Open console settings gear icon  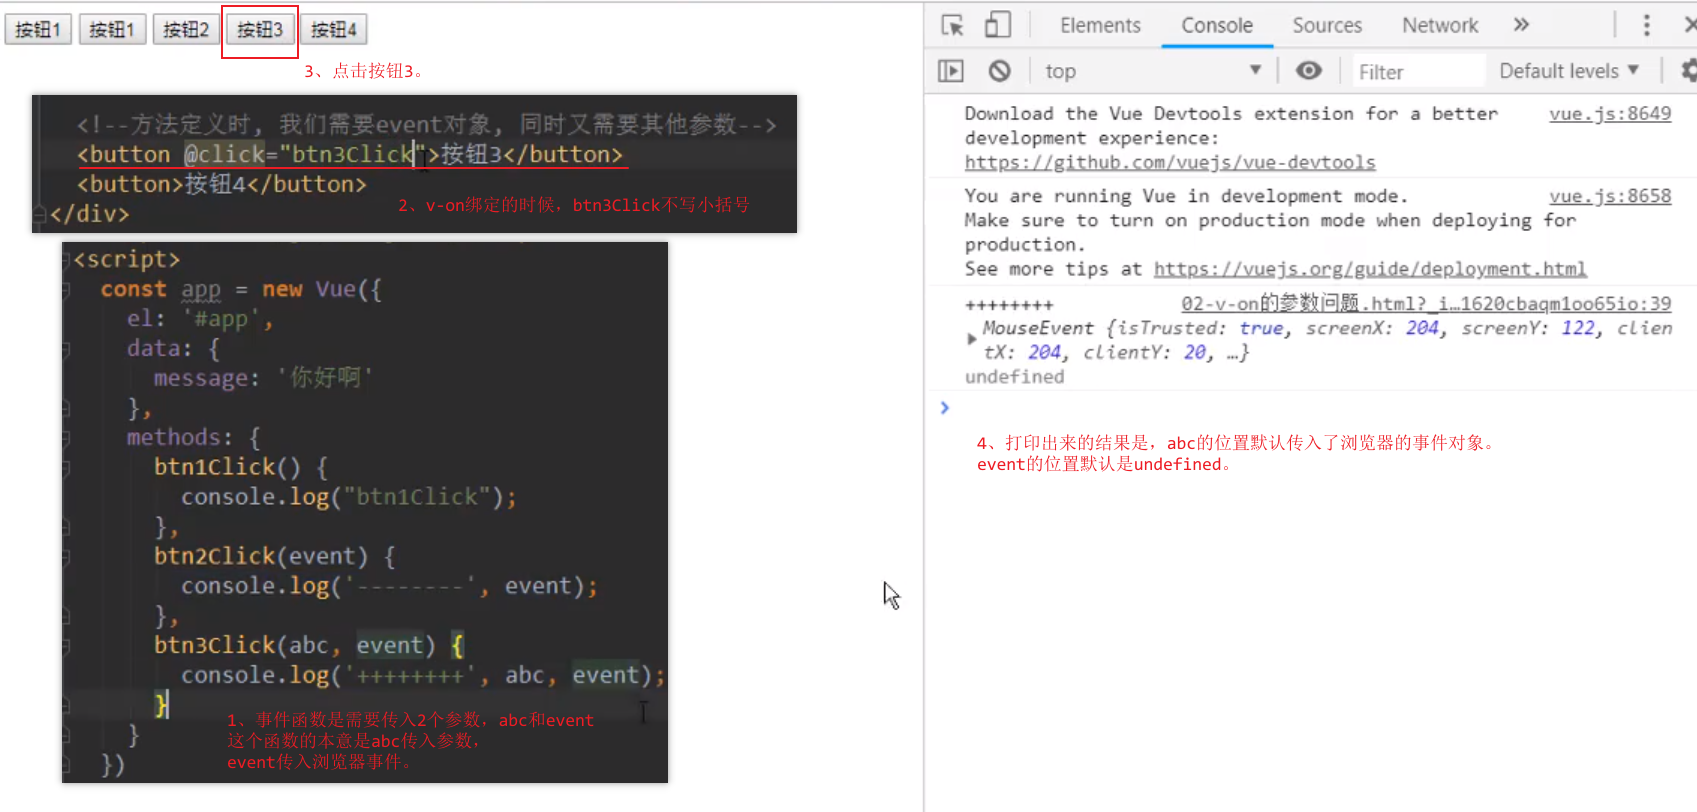click(x=1688, y=70)
